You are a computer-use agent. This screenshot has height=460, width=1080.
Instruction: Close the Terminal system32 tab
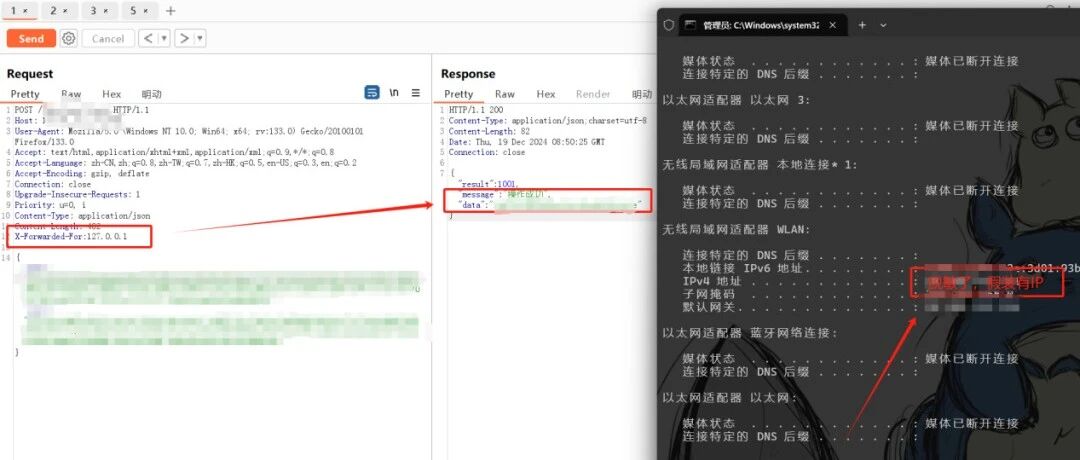coord(833,25)
